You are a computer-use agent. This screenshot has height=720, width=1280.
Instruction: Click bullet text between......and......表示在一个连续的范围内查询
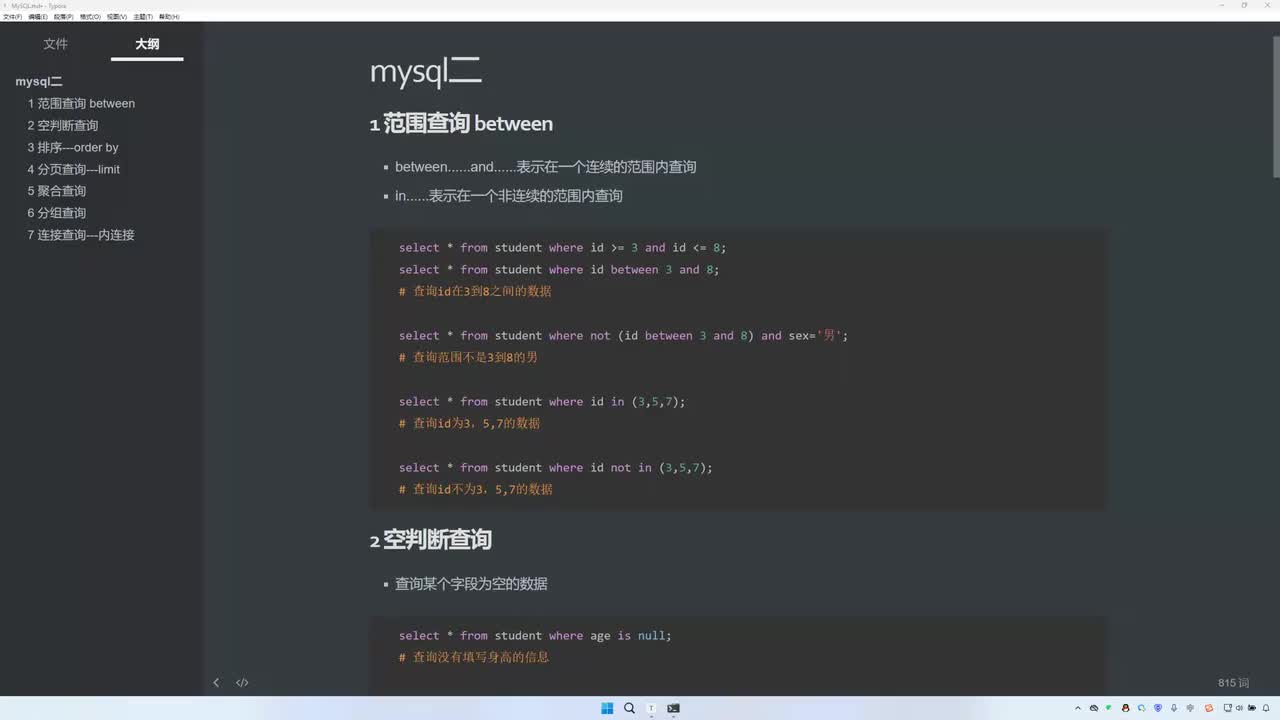click(x=545, y=167)
